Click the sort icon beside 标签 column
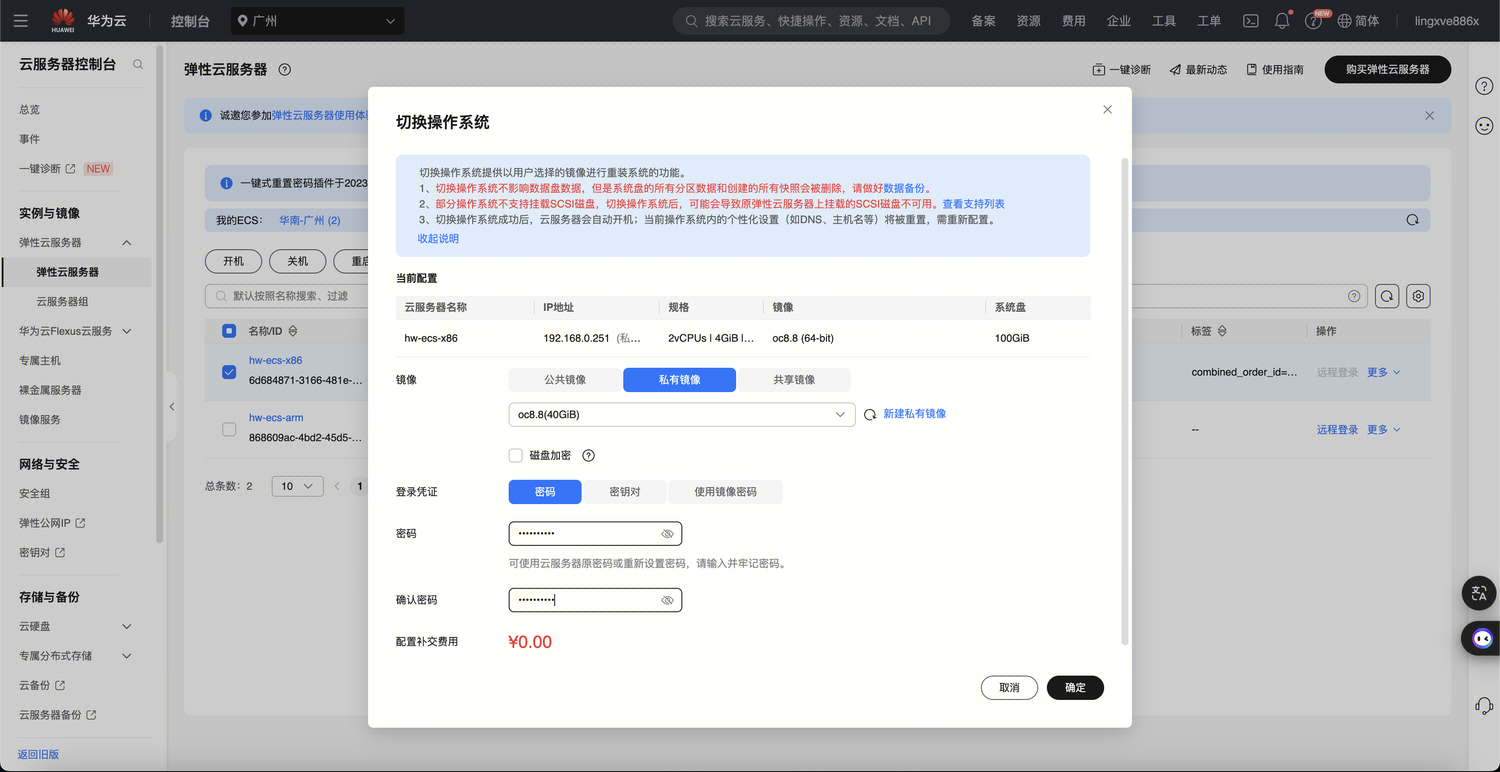 1222,331
